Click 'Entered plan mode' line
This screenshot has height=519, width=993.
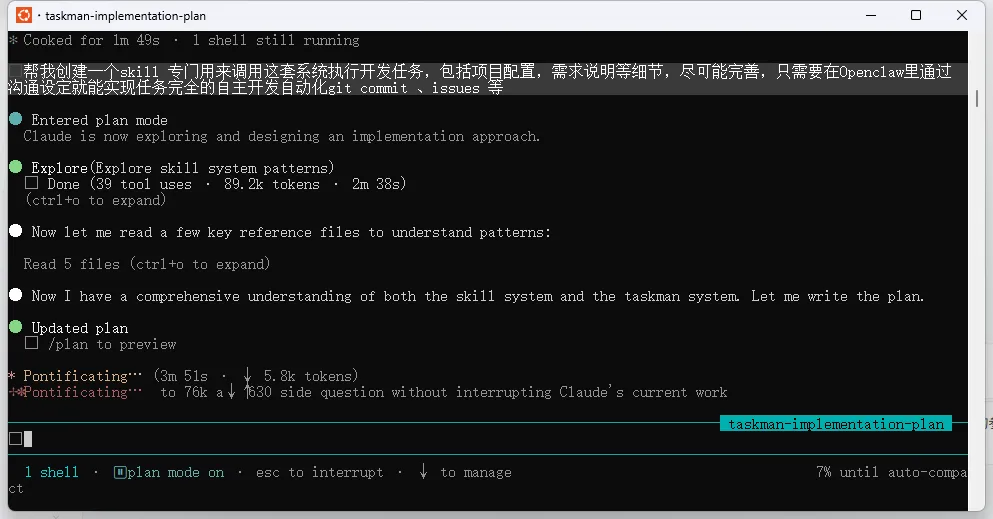99,120
